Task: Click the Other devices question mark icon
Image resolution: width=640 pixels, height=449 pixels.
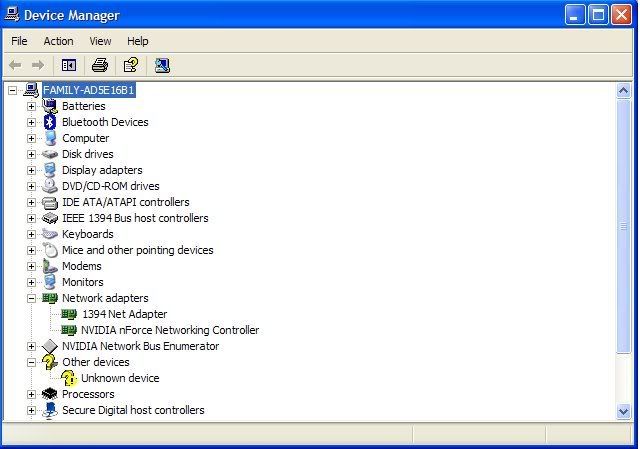Action: tap(50, 362)
